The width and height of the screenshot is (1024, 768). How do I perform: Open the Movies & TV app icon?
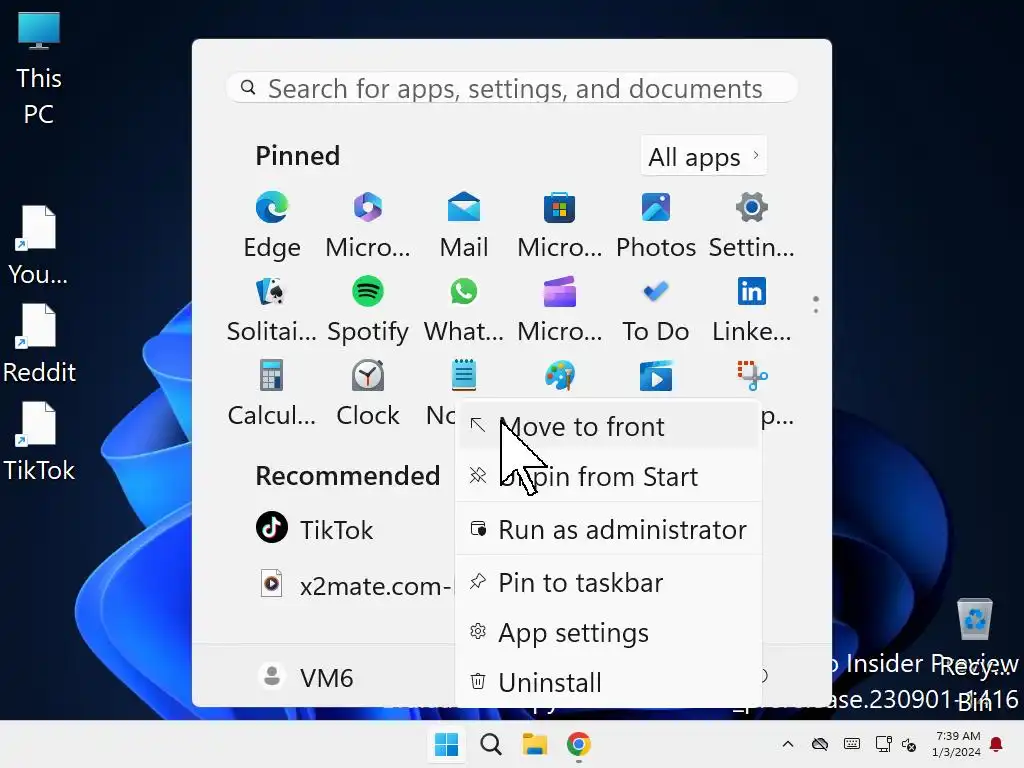pos(656,376)
